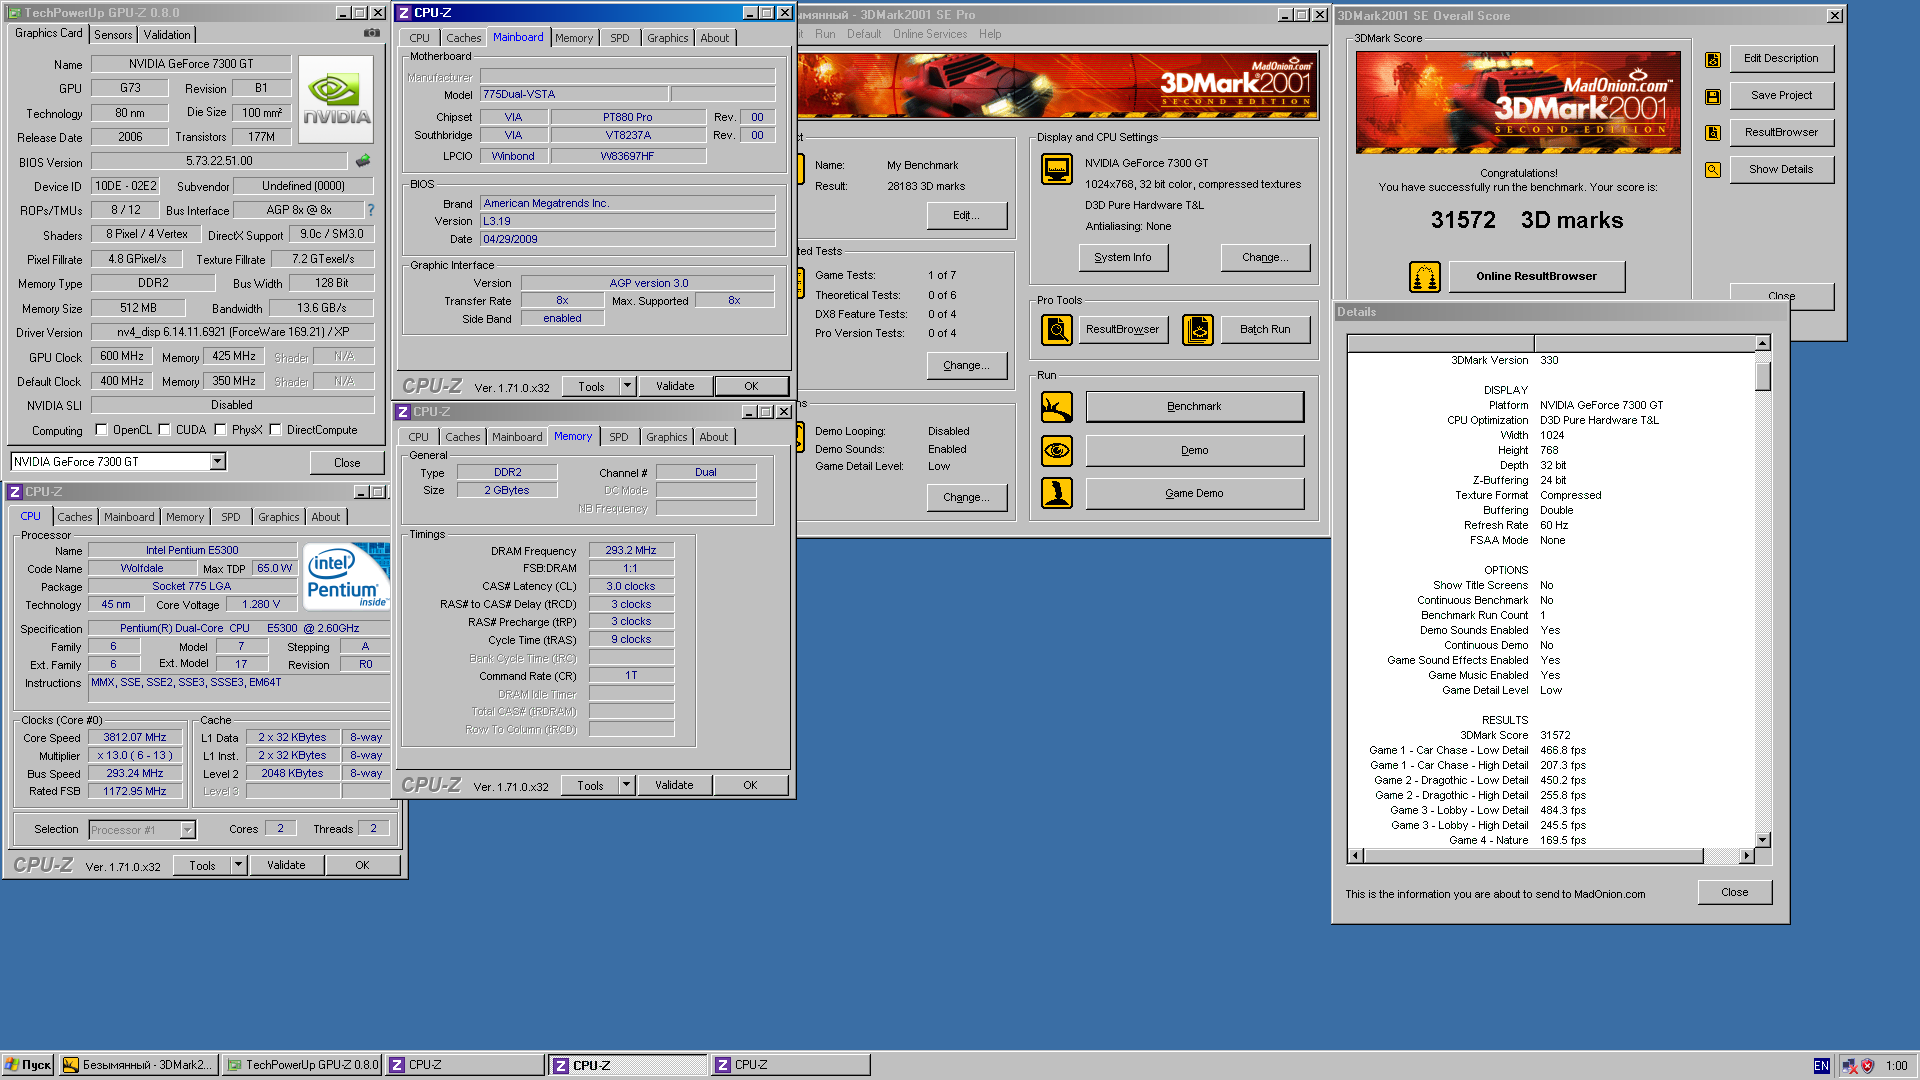The image size is (1920, 1080).
Task: Open the Validation tab in GPU-Z
Action: 167,35
